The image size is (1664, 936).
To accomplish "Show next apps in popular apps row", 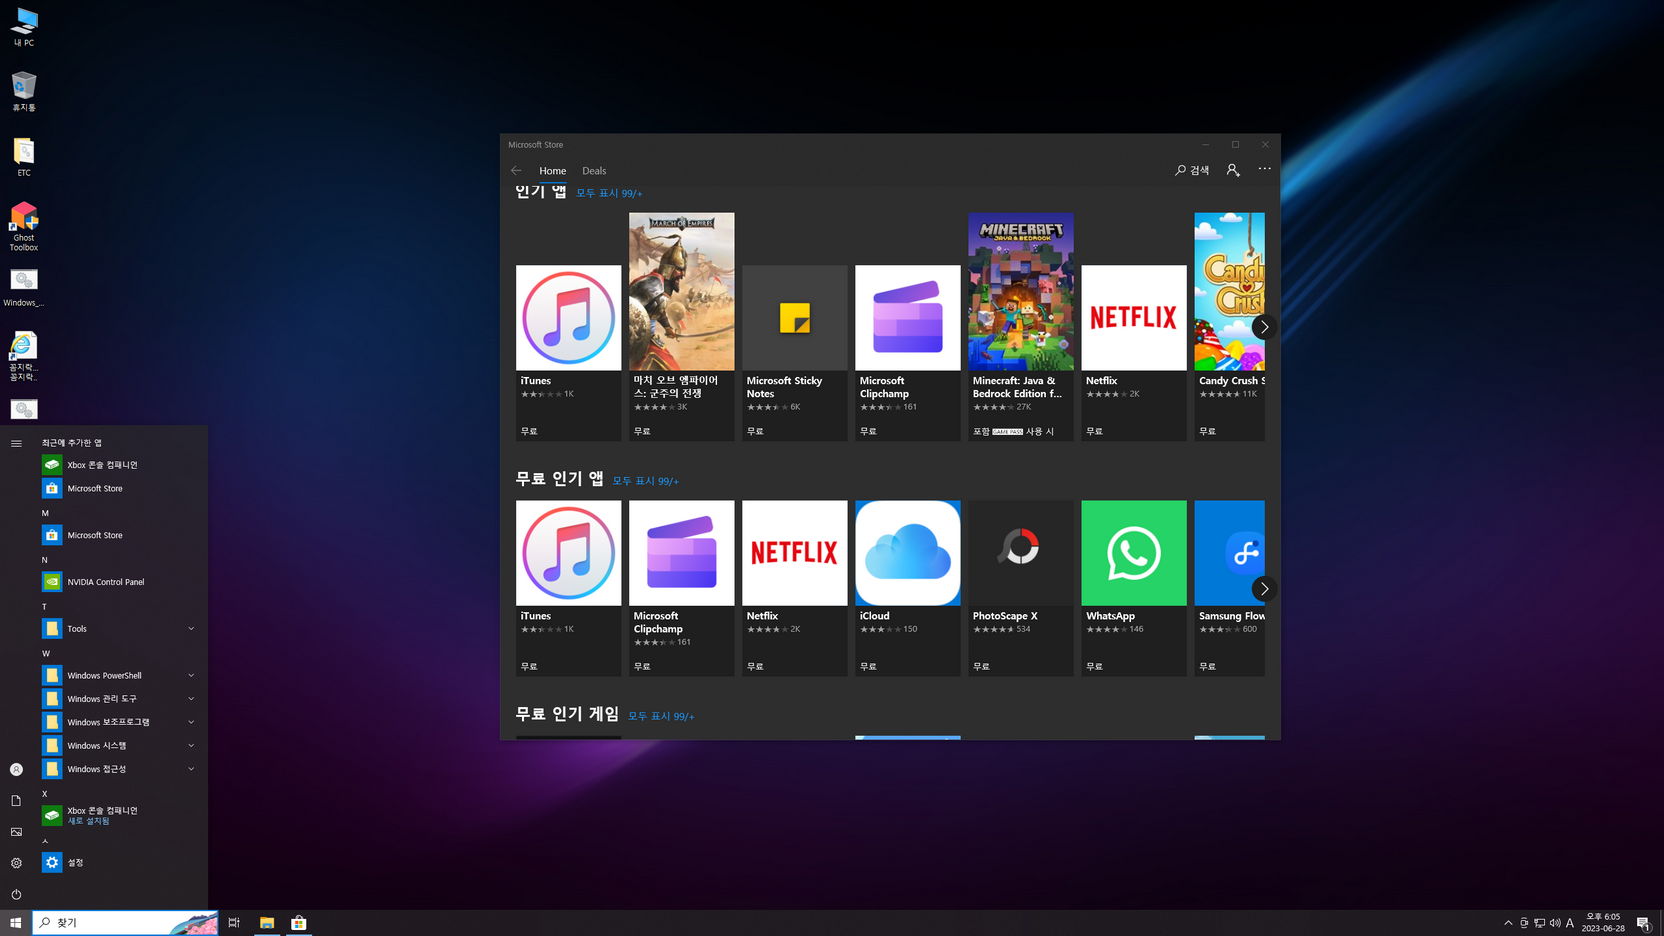I will pos(1264,327).
